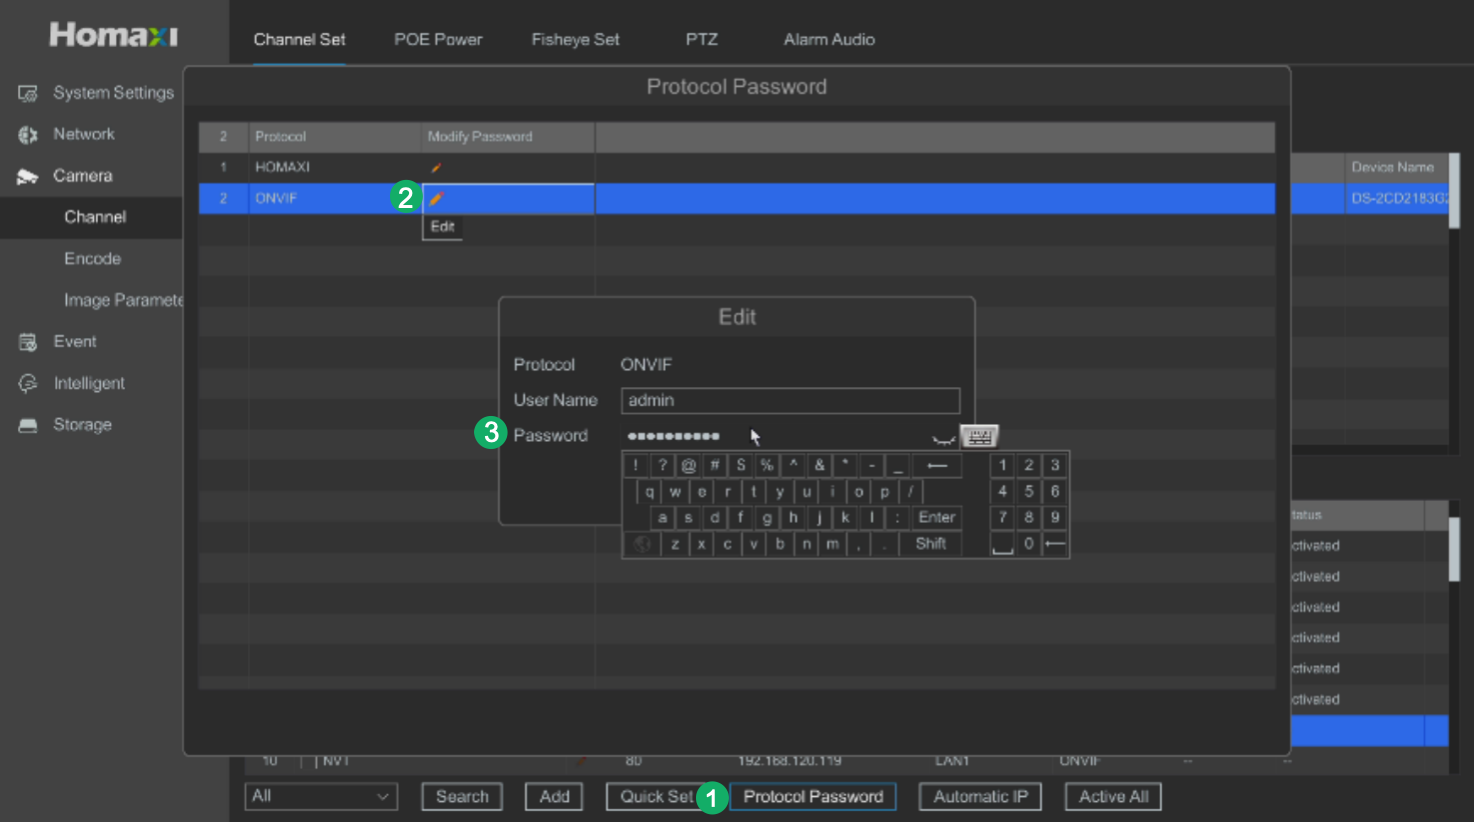Toggle password visibility with the eye icon

click(x=943, y=438)
